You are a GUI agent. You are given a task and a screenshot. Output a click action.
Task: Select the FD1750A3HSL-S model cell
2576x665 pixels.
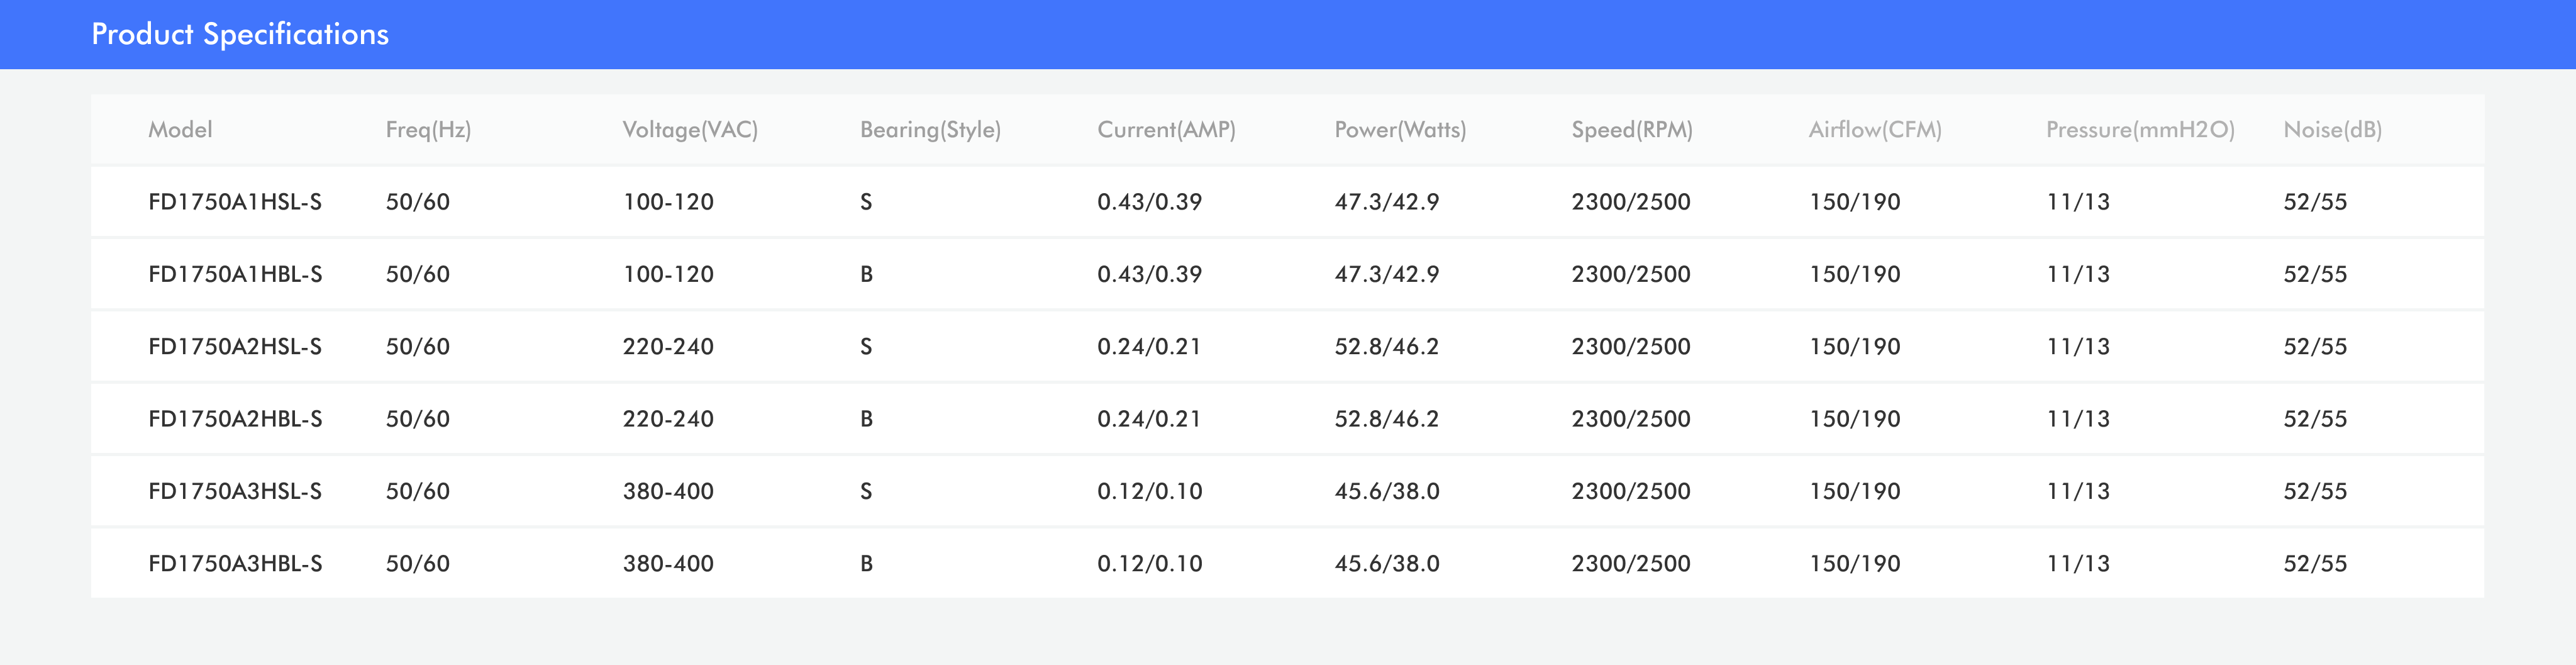tap(235, 491)
